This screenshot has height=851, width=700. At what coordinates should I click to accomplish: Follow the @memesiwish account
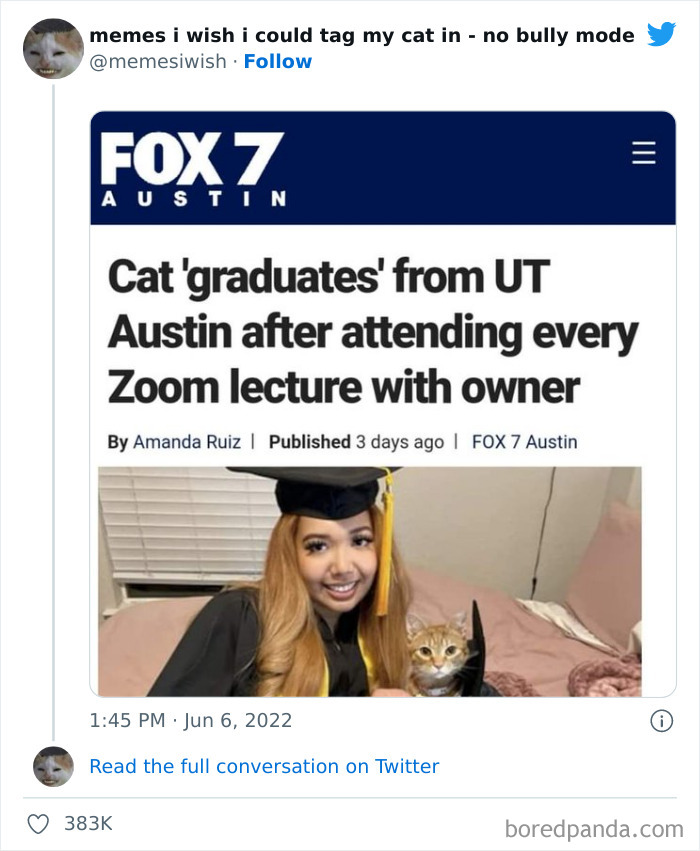tap(278, 61)
